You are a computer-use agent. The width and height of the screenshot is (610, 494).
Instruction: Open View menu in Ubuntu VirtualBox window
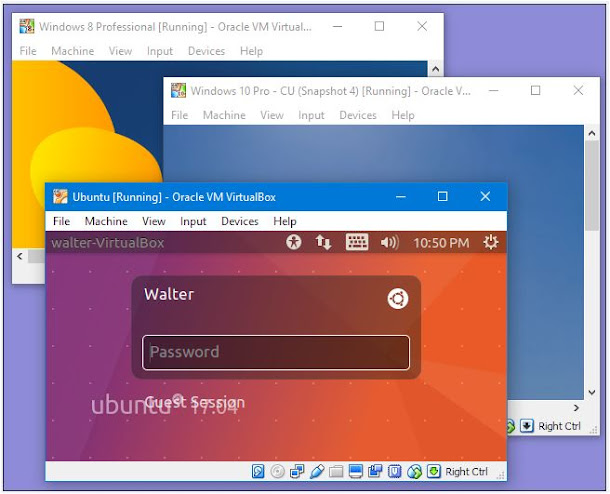click(154, 221)
